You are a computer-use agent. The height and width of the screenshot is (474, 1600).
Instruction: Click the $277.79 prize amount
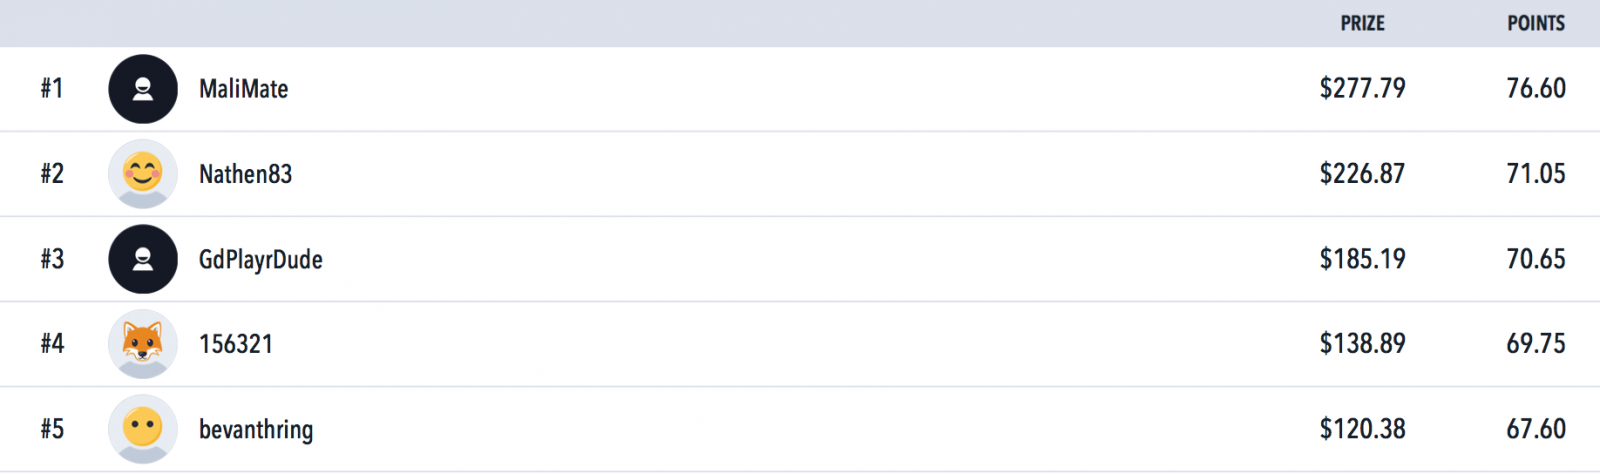pos(1362,88)
